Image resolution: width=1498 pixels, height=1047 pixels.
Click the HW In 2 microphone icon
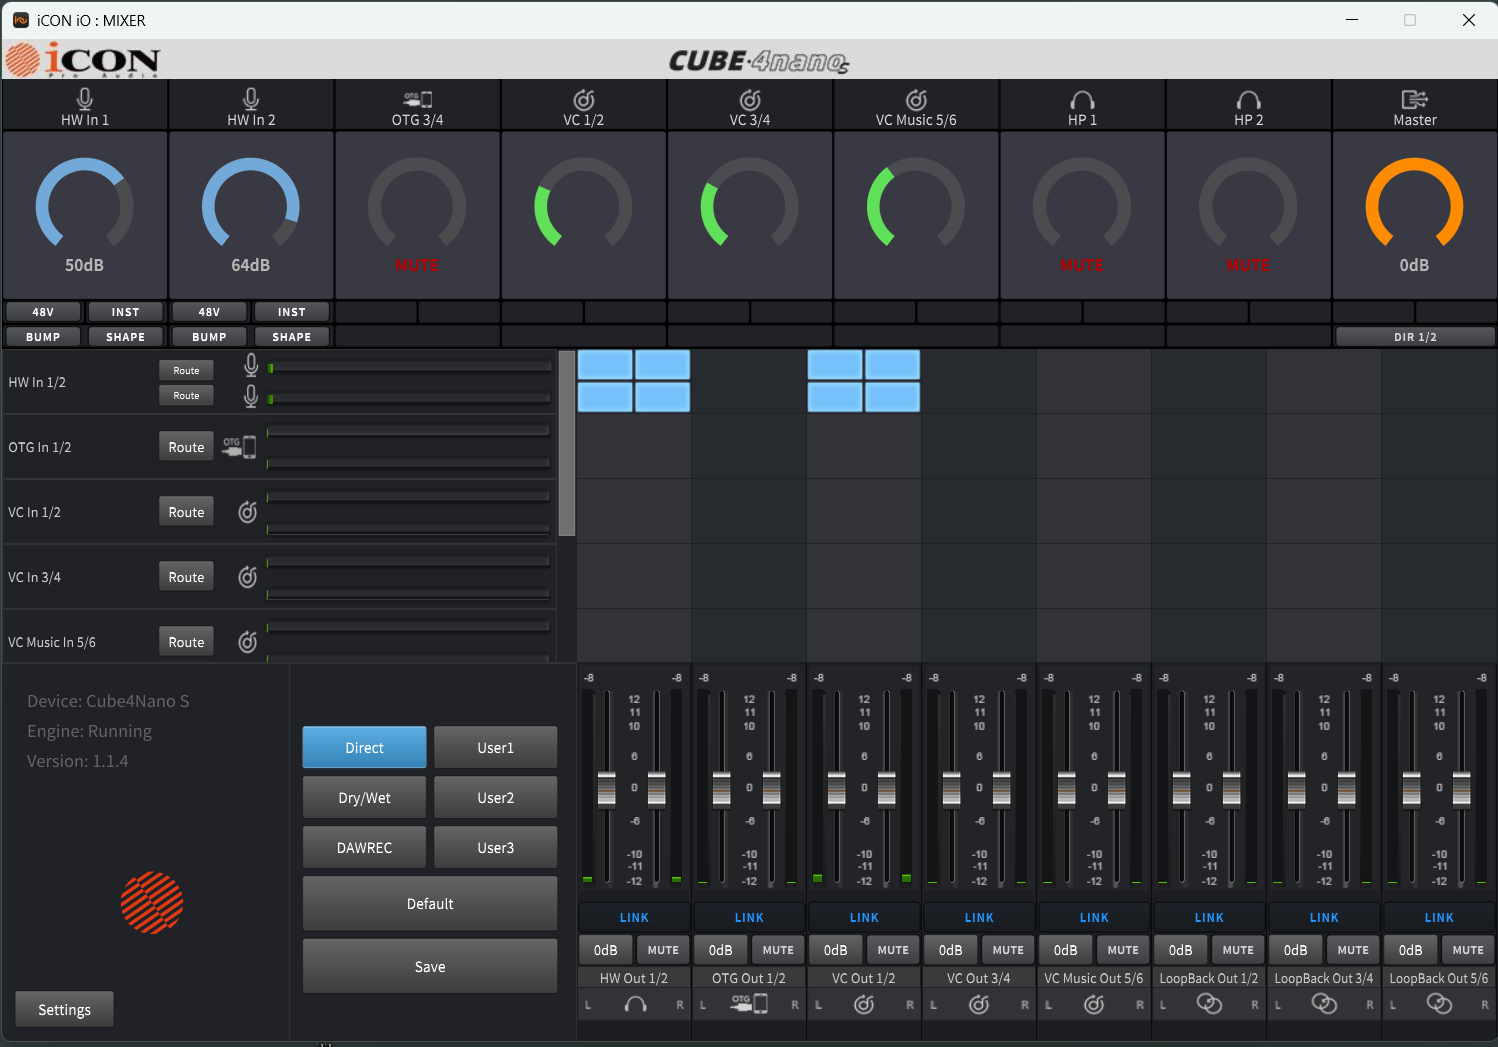click(x=251, y=99)
